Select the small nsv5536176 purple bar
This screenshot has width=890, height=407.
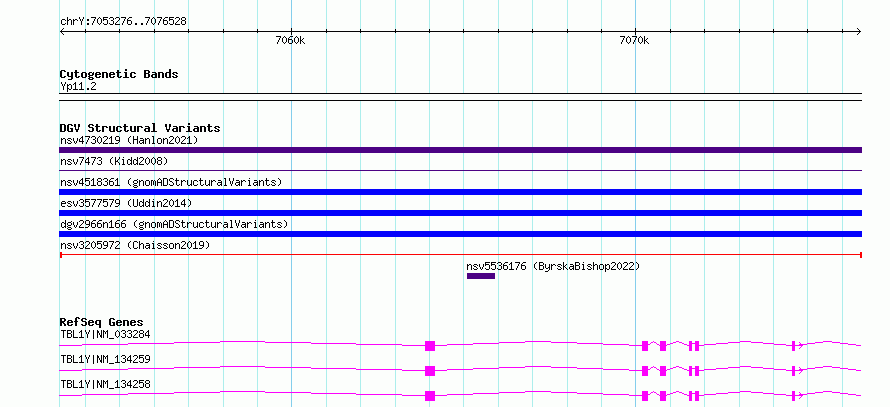(481, 276)
